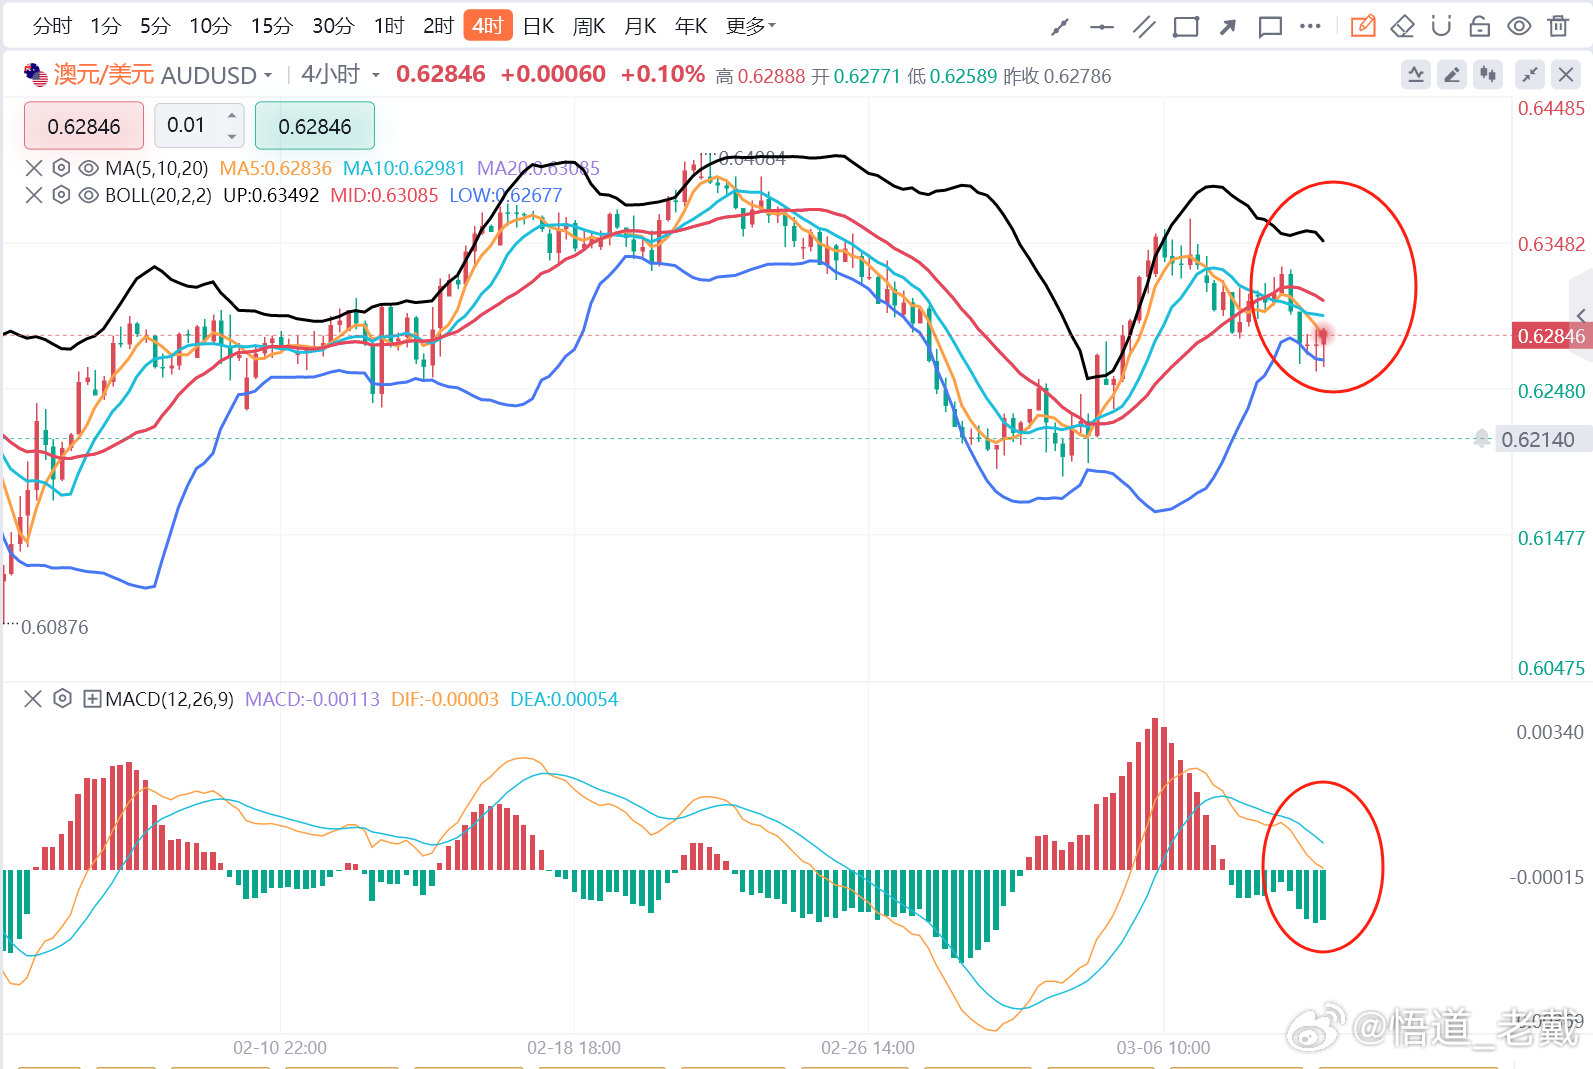
Task: Select the active 4时 timeframe tab
Action: click(x=488, y=26)
